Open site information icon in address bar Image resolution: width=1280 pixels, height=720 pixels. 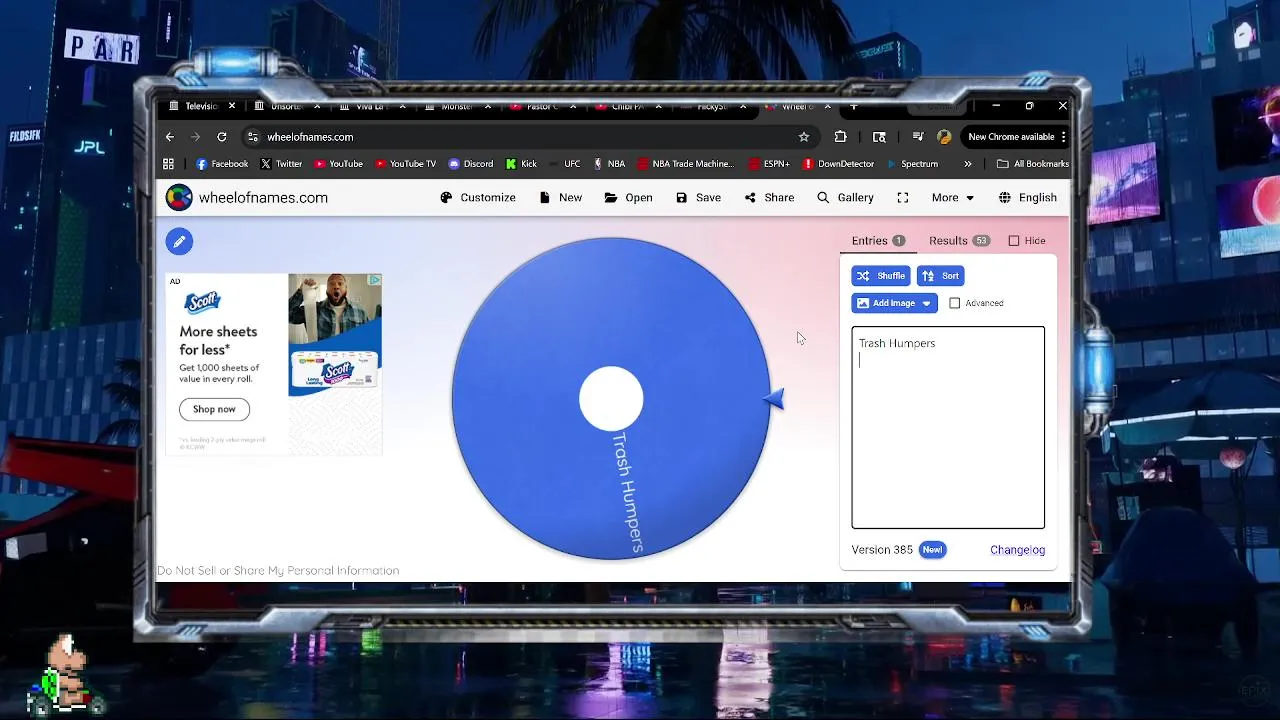(253, 137)
